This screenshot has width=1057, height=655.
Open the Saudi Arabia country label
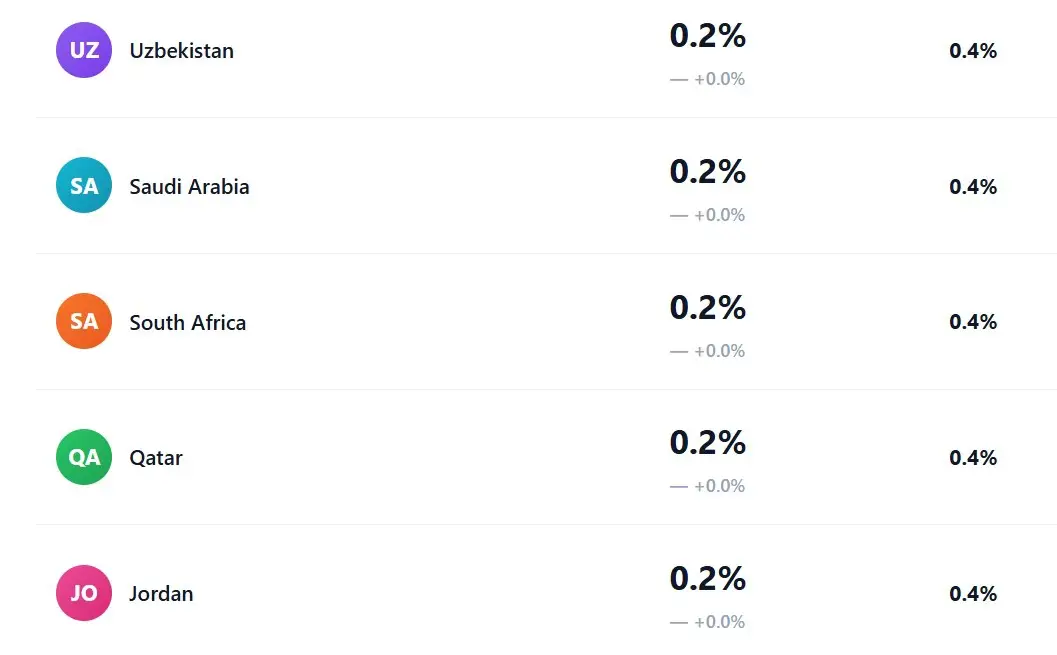point(189,187)
